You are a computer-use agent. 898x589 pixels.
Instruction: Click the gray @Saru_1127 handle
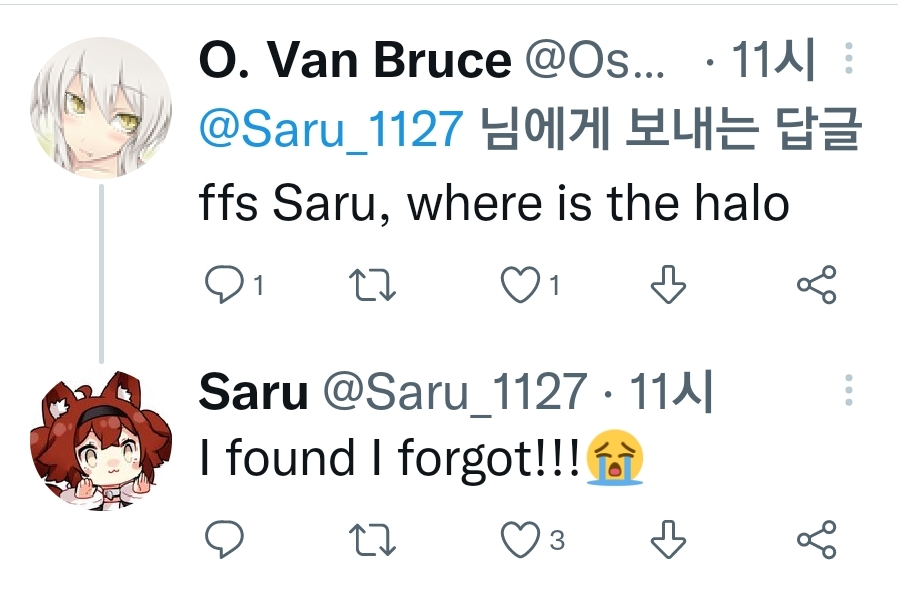pos(452,392)
